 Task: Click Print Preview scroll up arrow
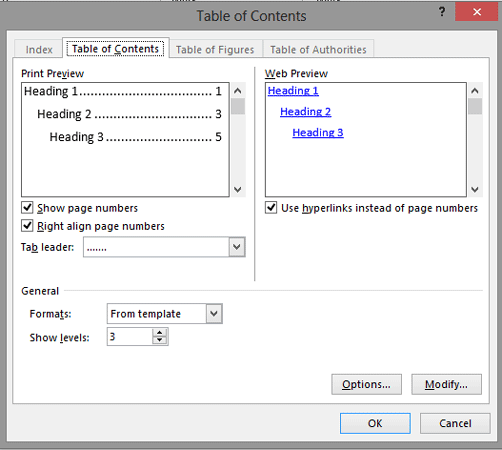[238, 90]
